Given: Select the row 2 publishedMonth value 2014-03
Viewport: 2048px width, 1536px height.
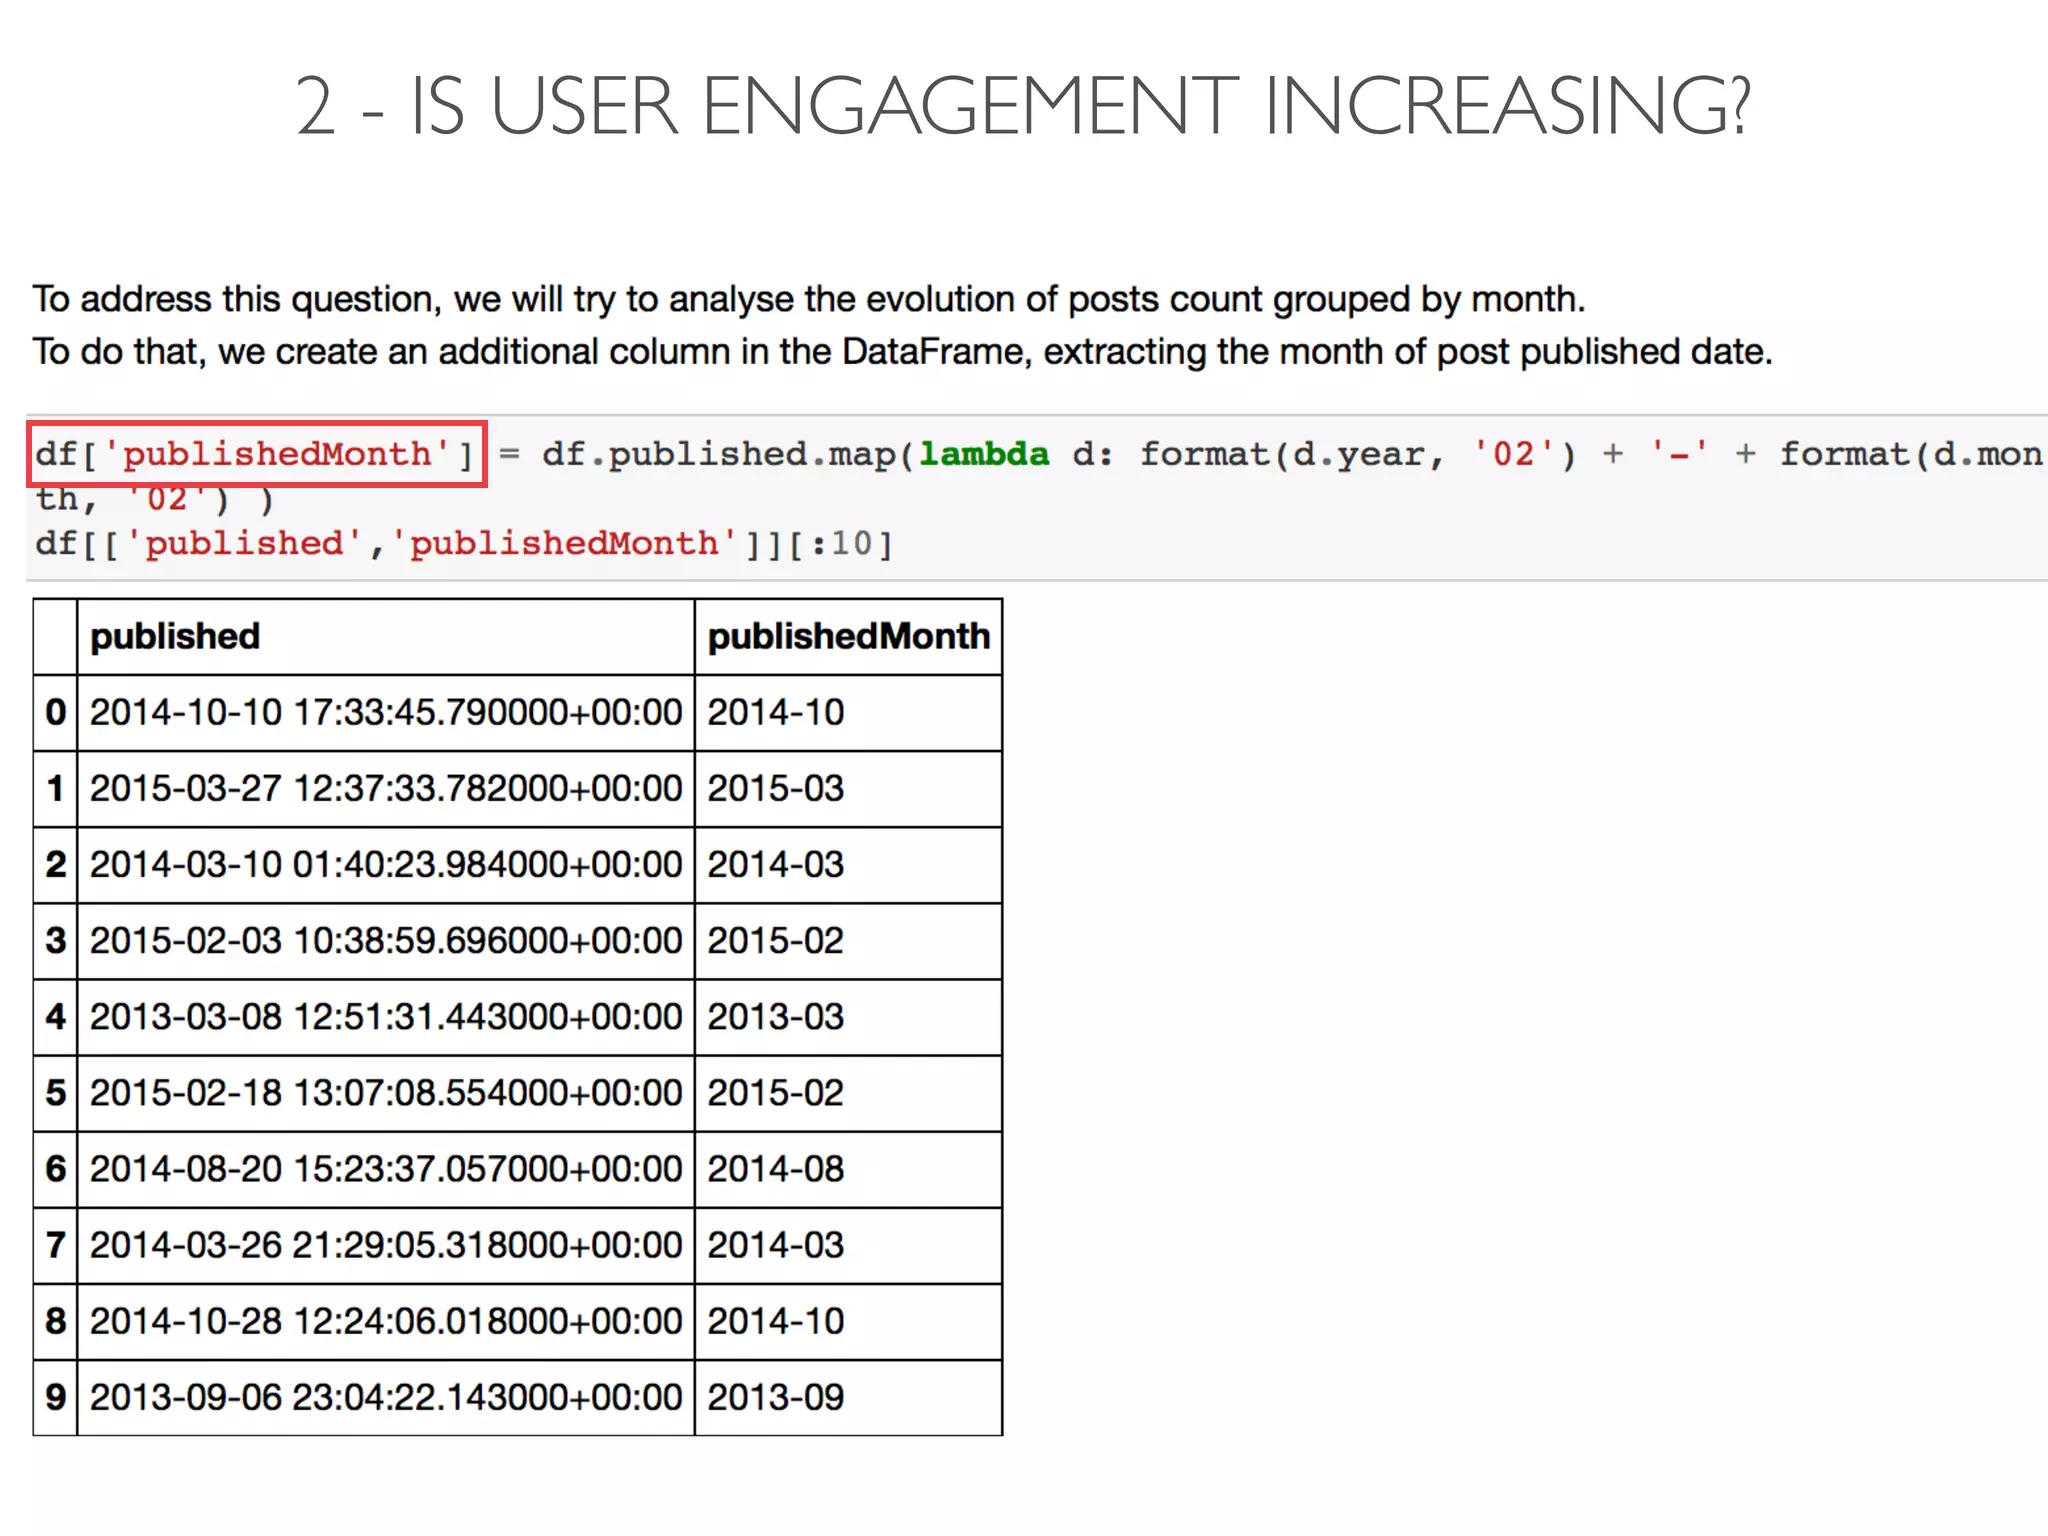Looking at the screenshot, I should (776, 865).
